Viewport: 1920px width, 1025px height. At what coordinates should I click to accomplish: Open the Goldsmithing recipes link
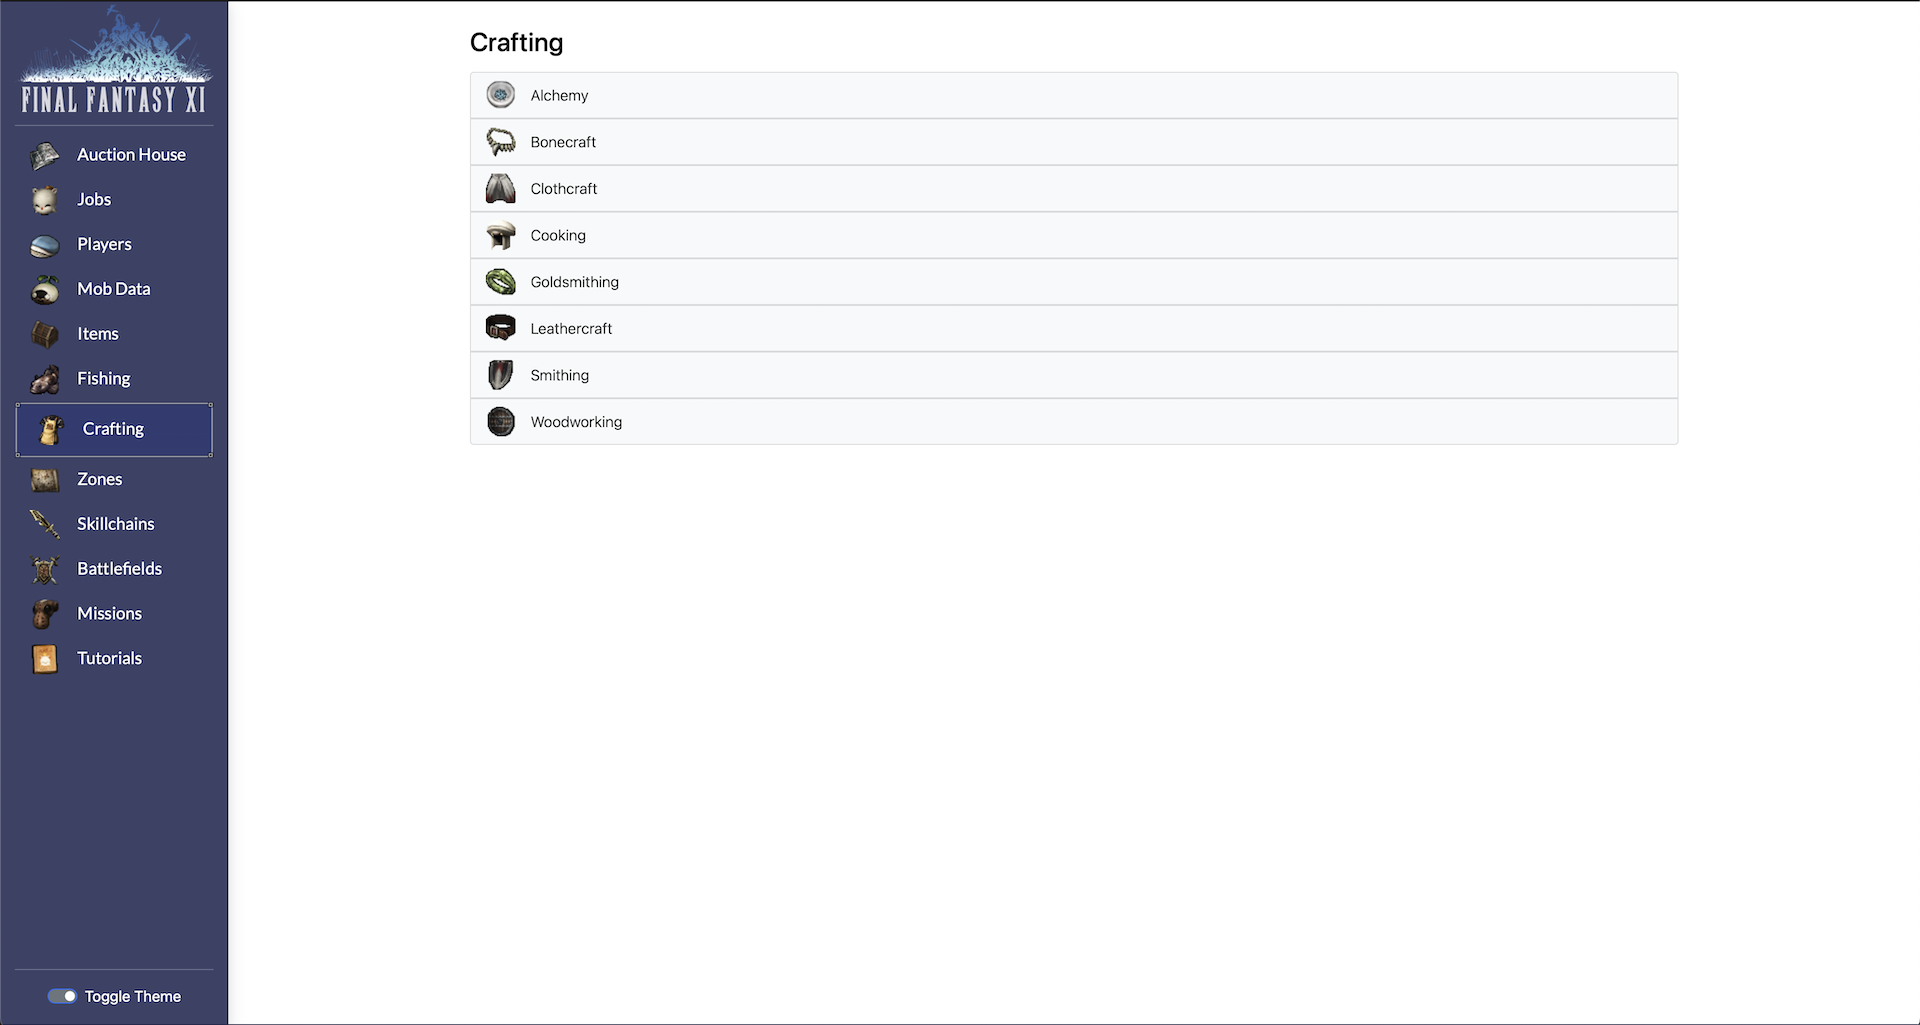point(574,282)
